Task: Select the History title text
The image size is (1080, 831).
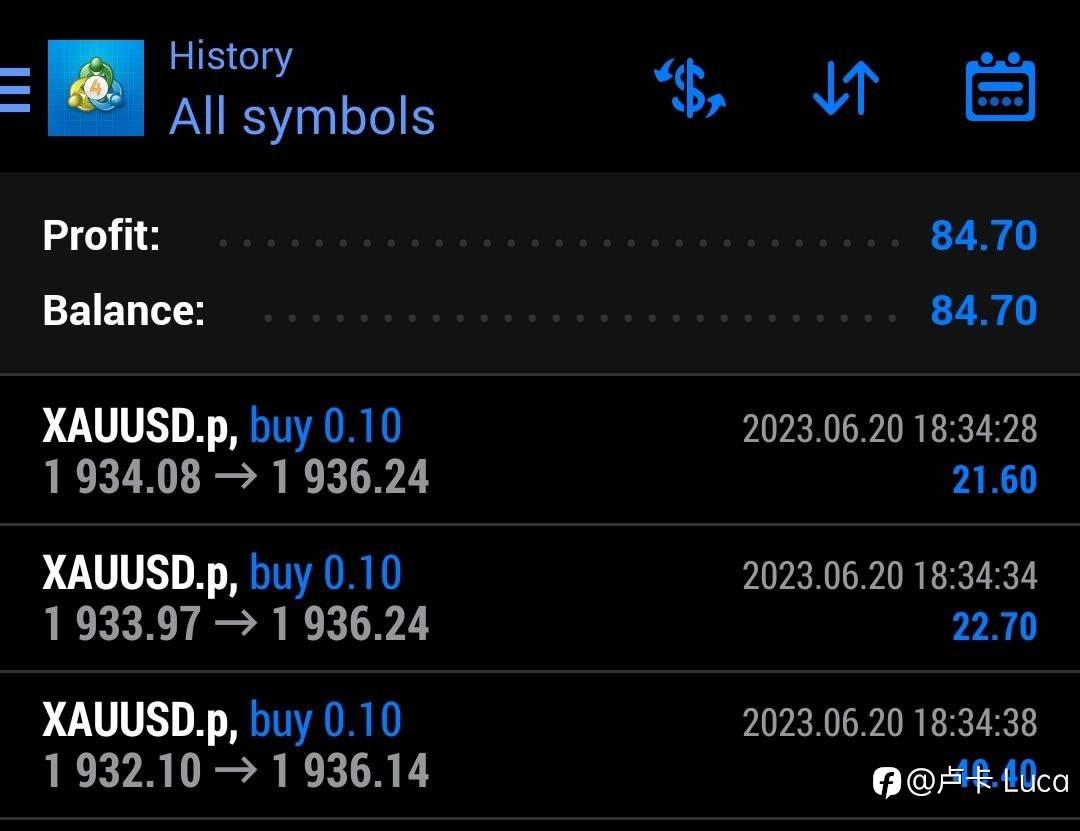Action: 231,57
